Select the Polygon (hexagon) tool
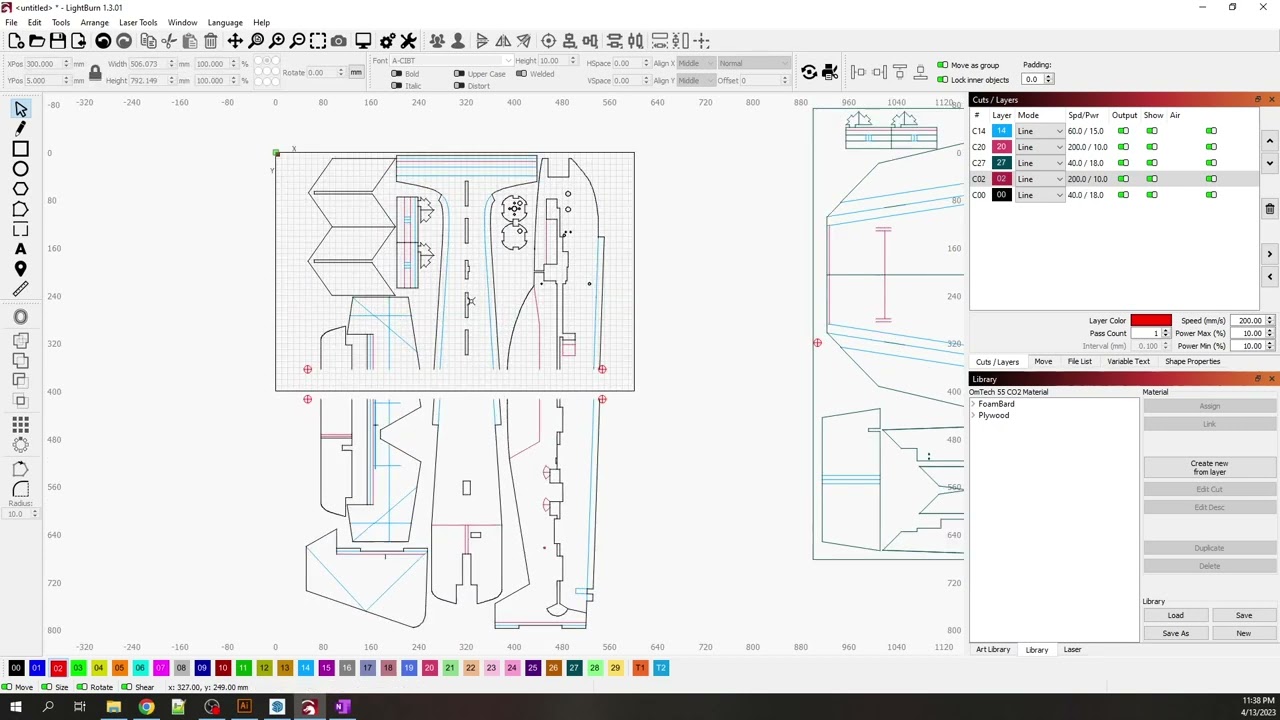 21,189
